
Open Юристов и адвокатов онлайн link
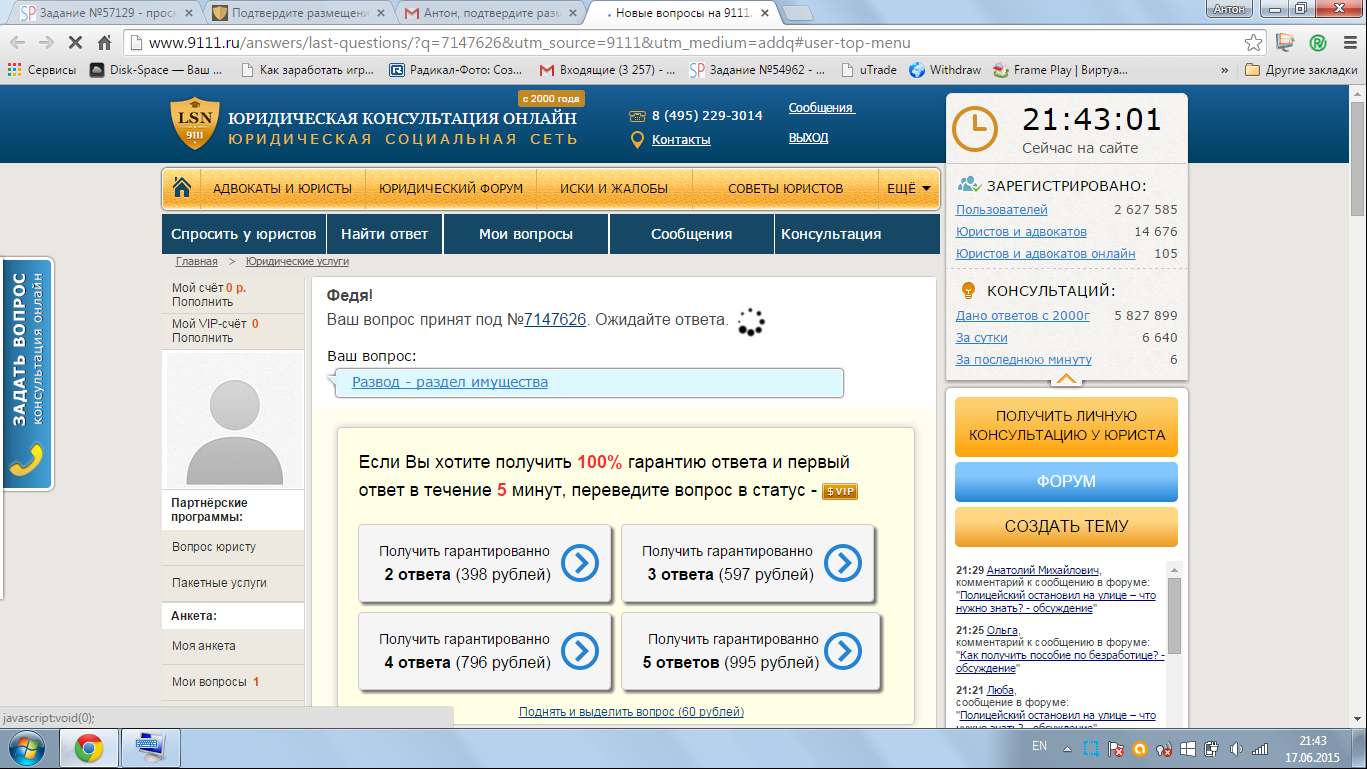pyautogui.click(x=1046, y=254)
